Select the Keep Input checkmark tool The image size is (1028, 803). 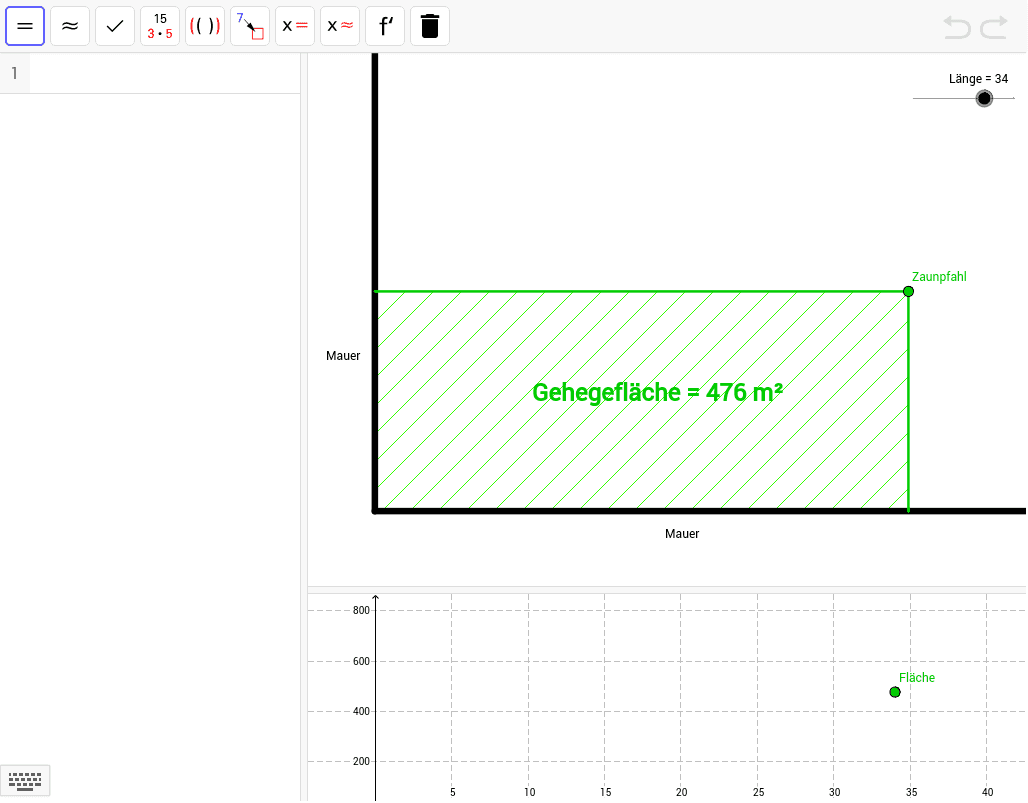[115, 26]
